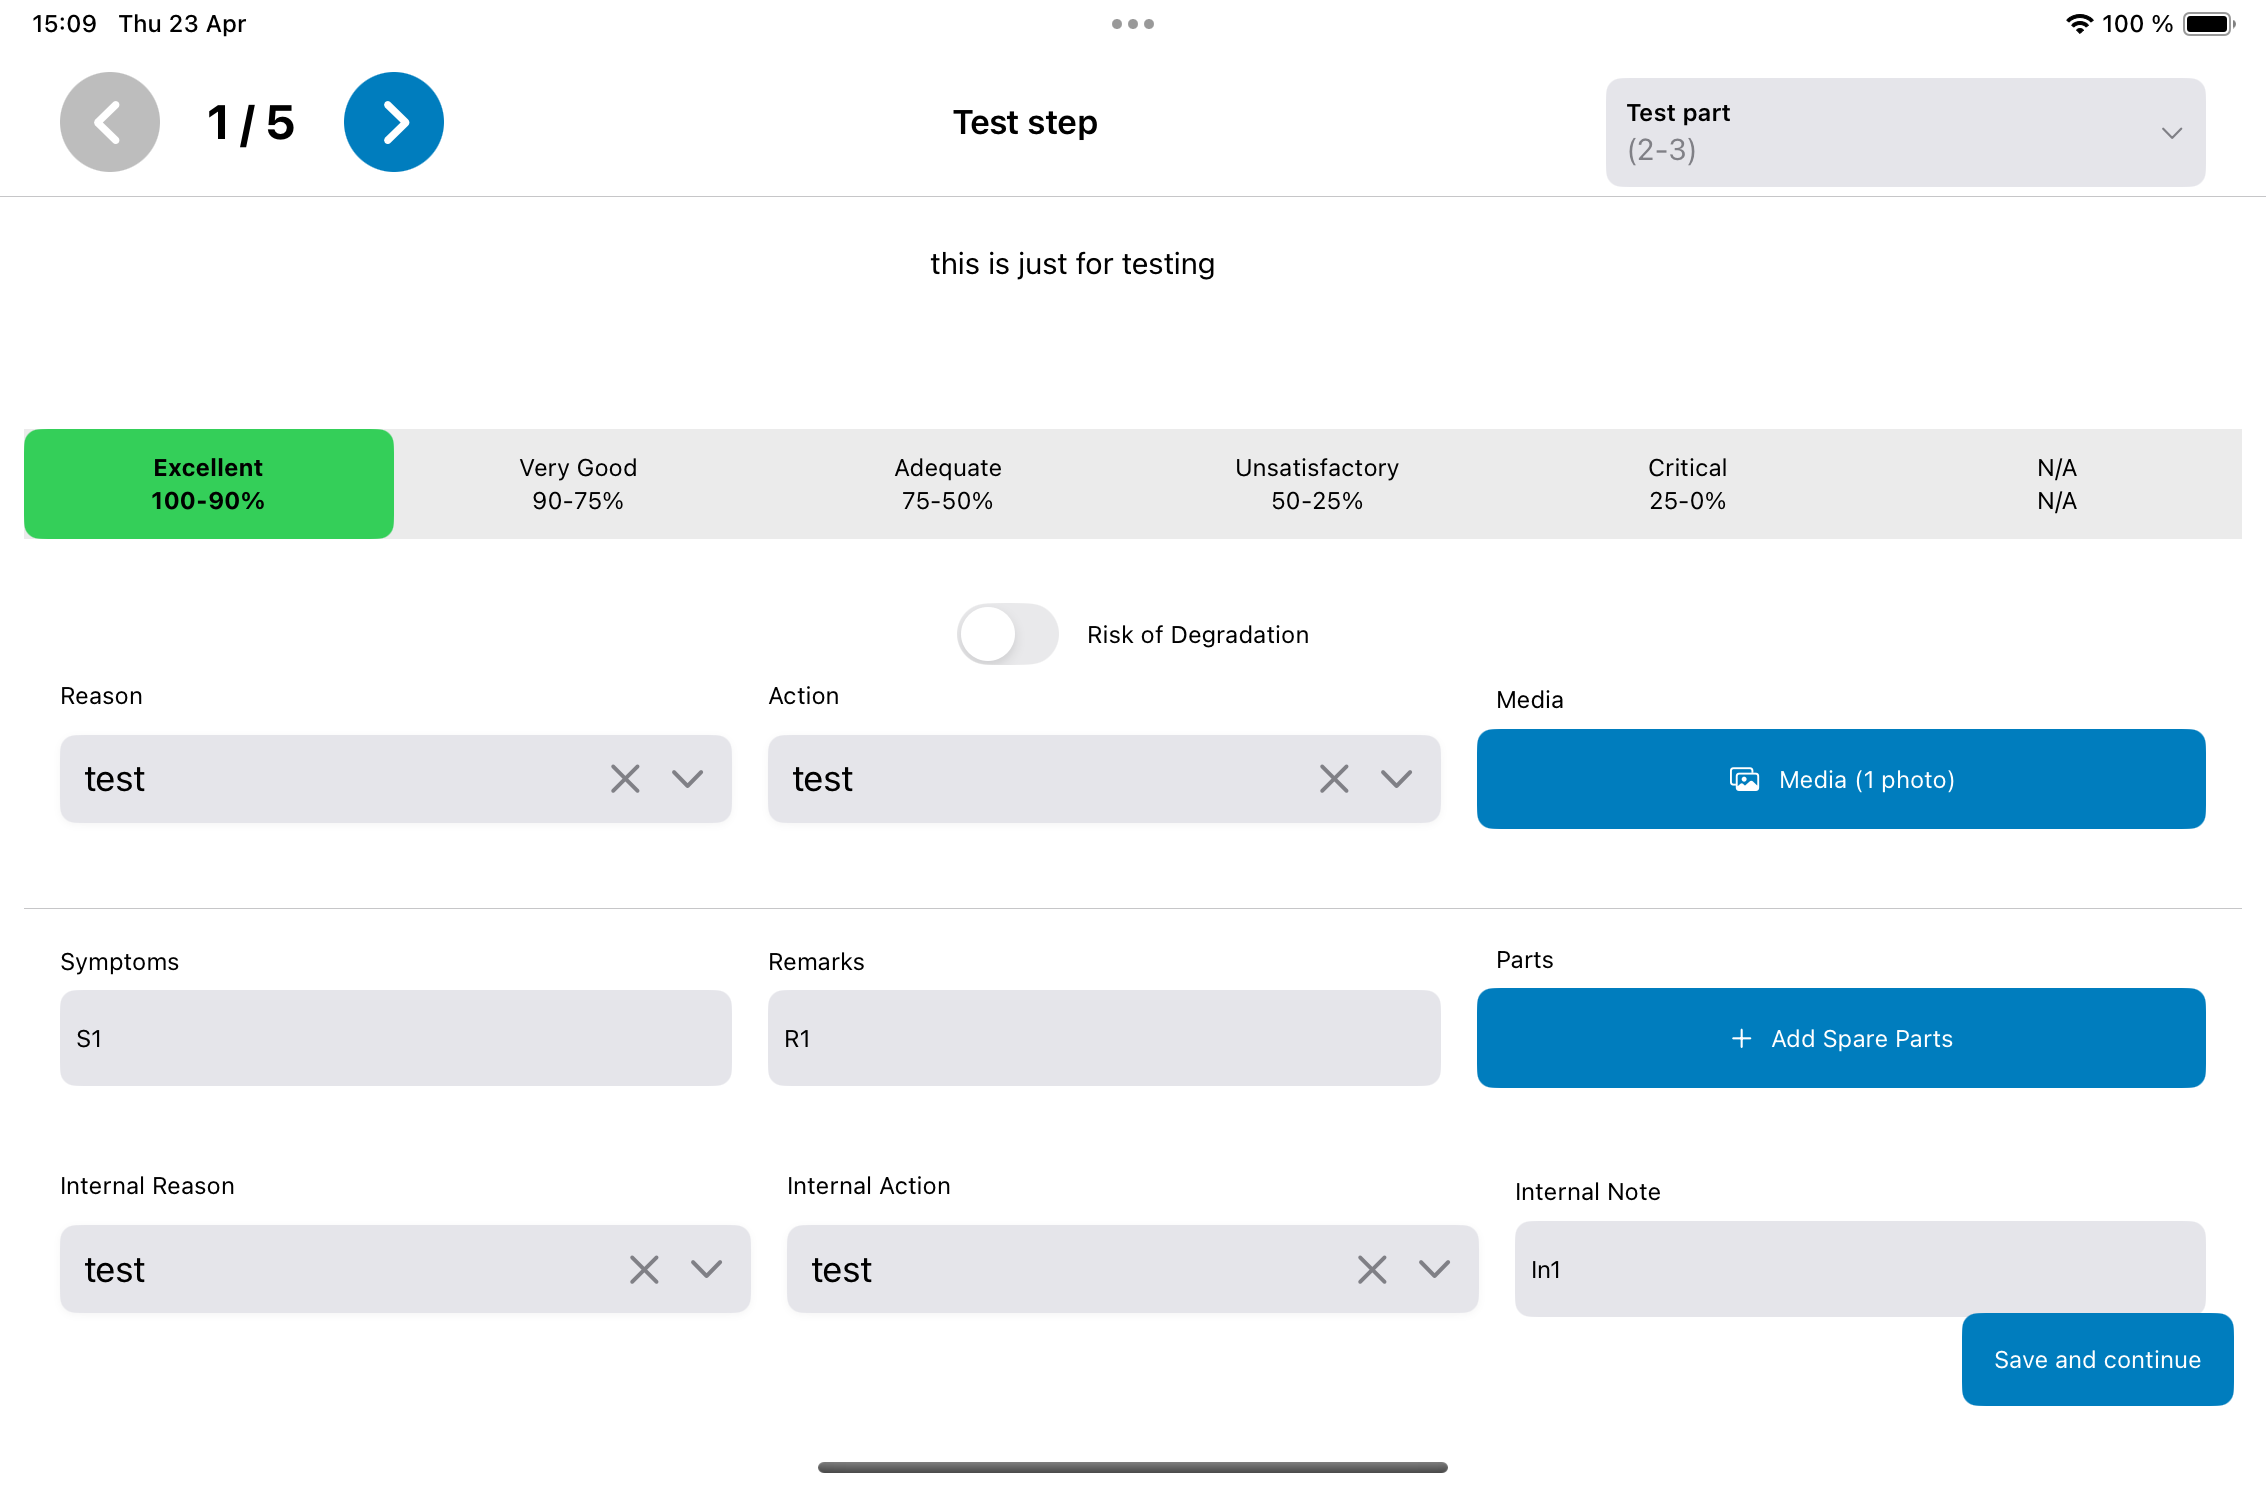Open Media to view the attached photo
The height and width of the screenshot is (1488, 2266).
coord(1841,779)
